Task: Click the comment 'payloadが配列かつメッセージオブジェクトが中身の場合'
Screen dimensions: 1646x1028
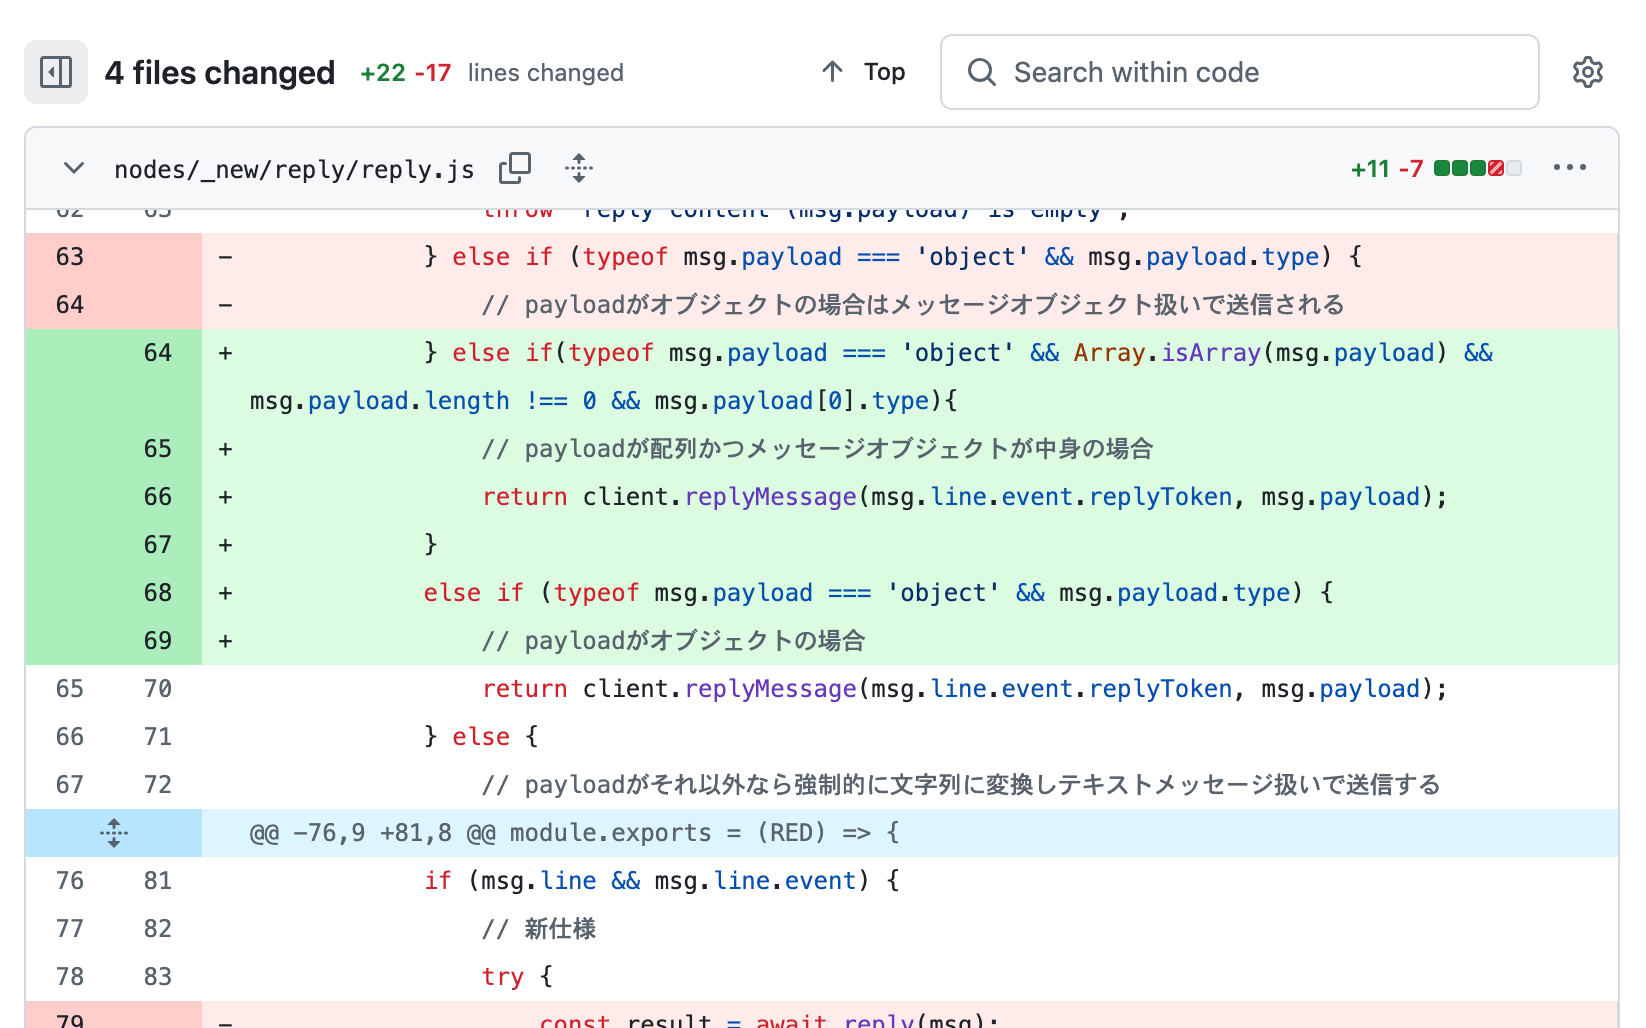Action: [x=817, y=449]
